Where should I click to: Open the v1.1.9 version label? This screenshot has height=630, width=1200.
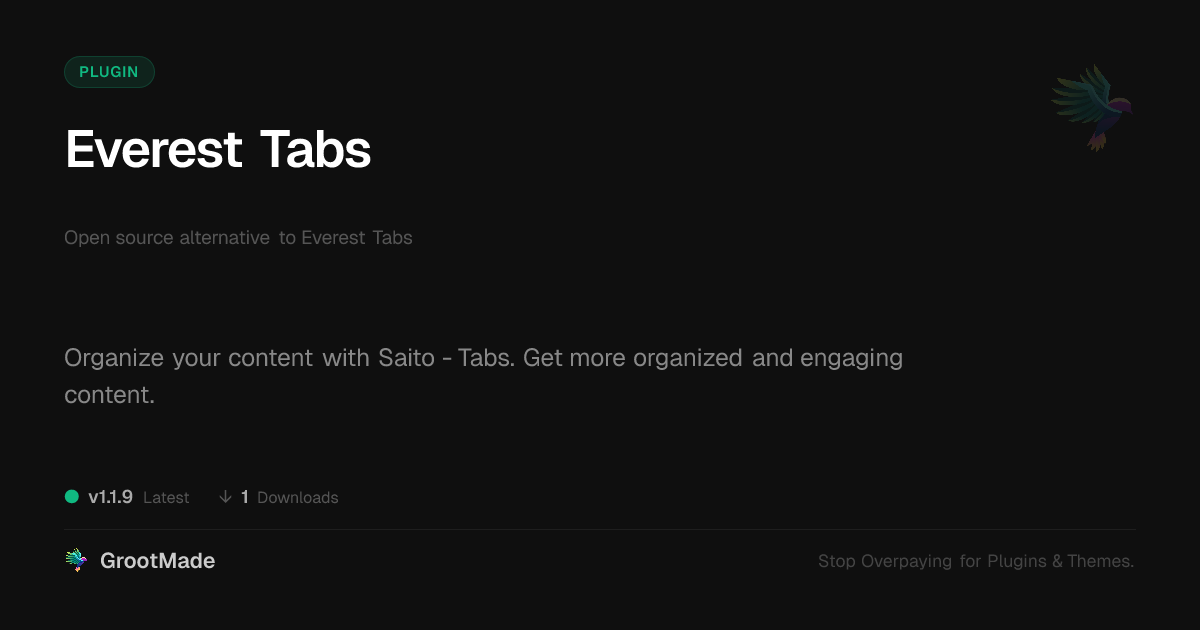click(110, 497)
